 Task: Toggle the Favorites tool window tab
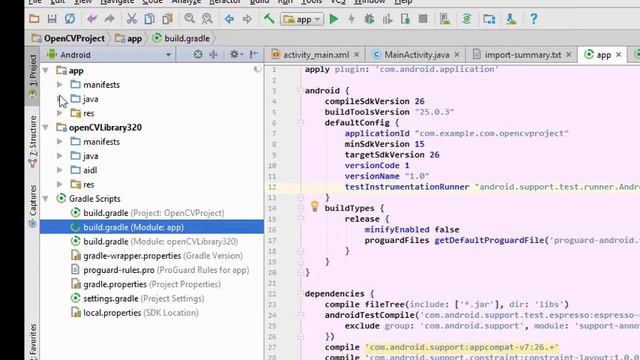coord(33,341)
